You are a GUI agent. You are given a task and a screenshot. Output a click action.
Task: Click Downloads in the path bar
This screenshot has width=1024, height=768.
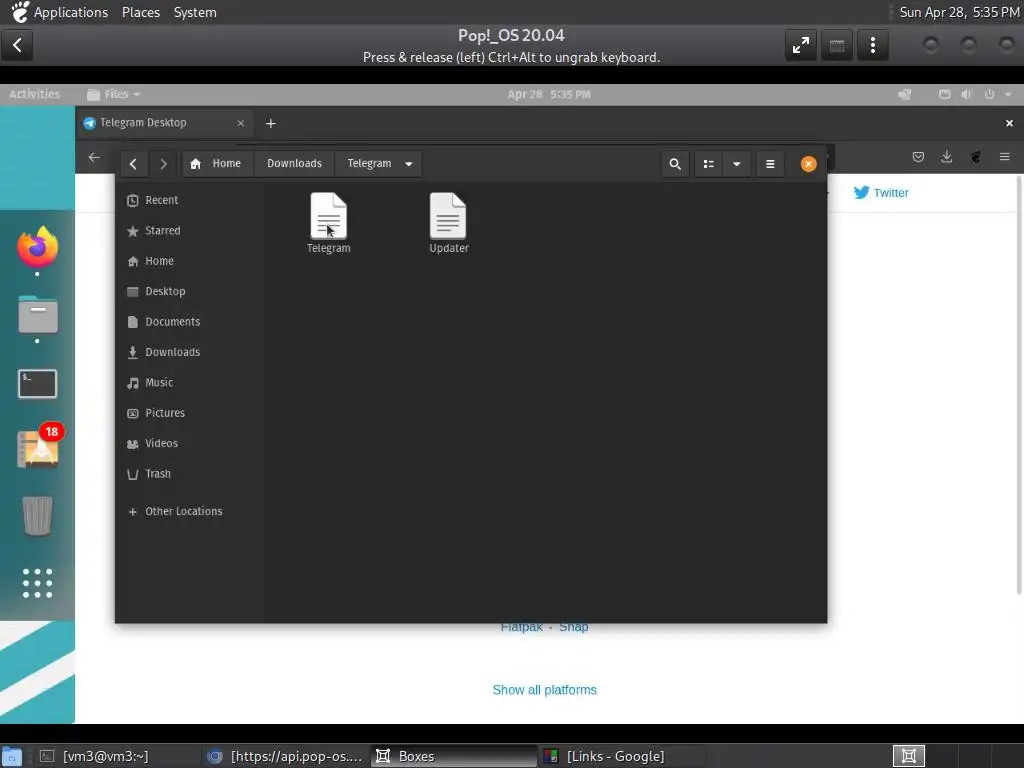(295, 164)
